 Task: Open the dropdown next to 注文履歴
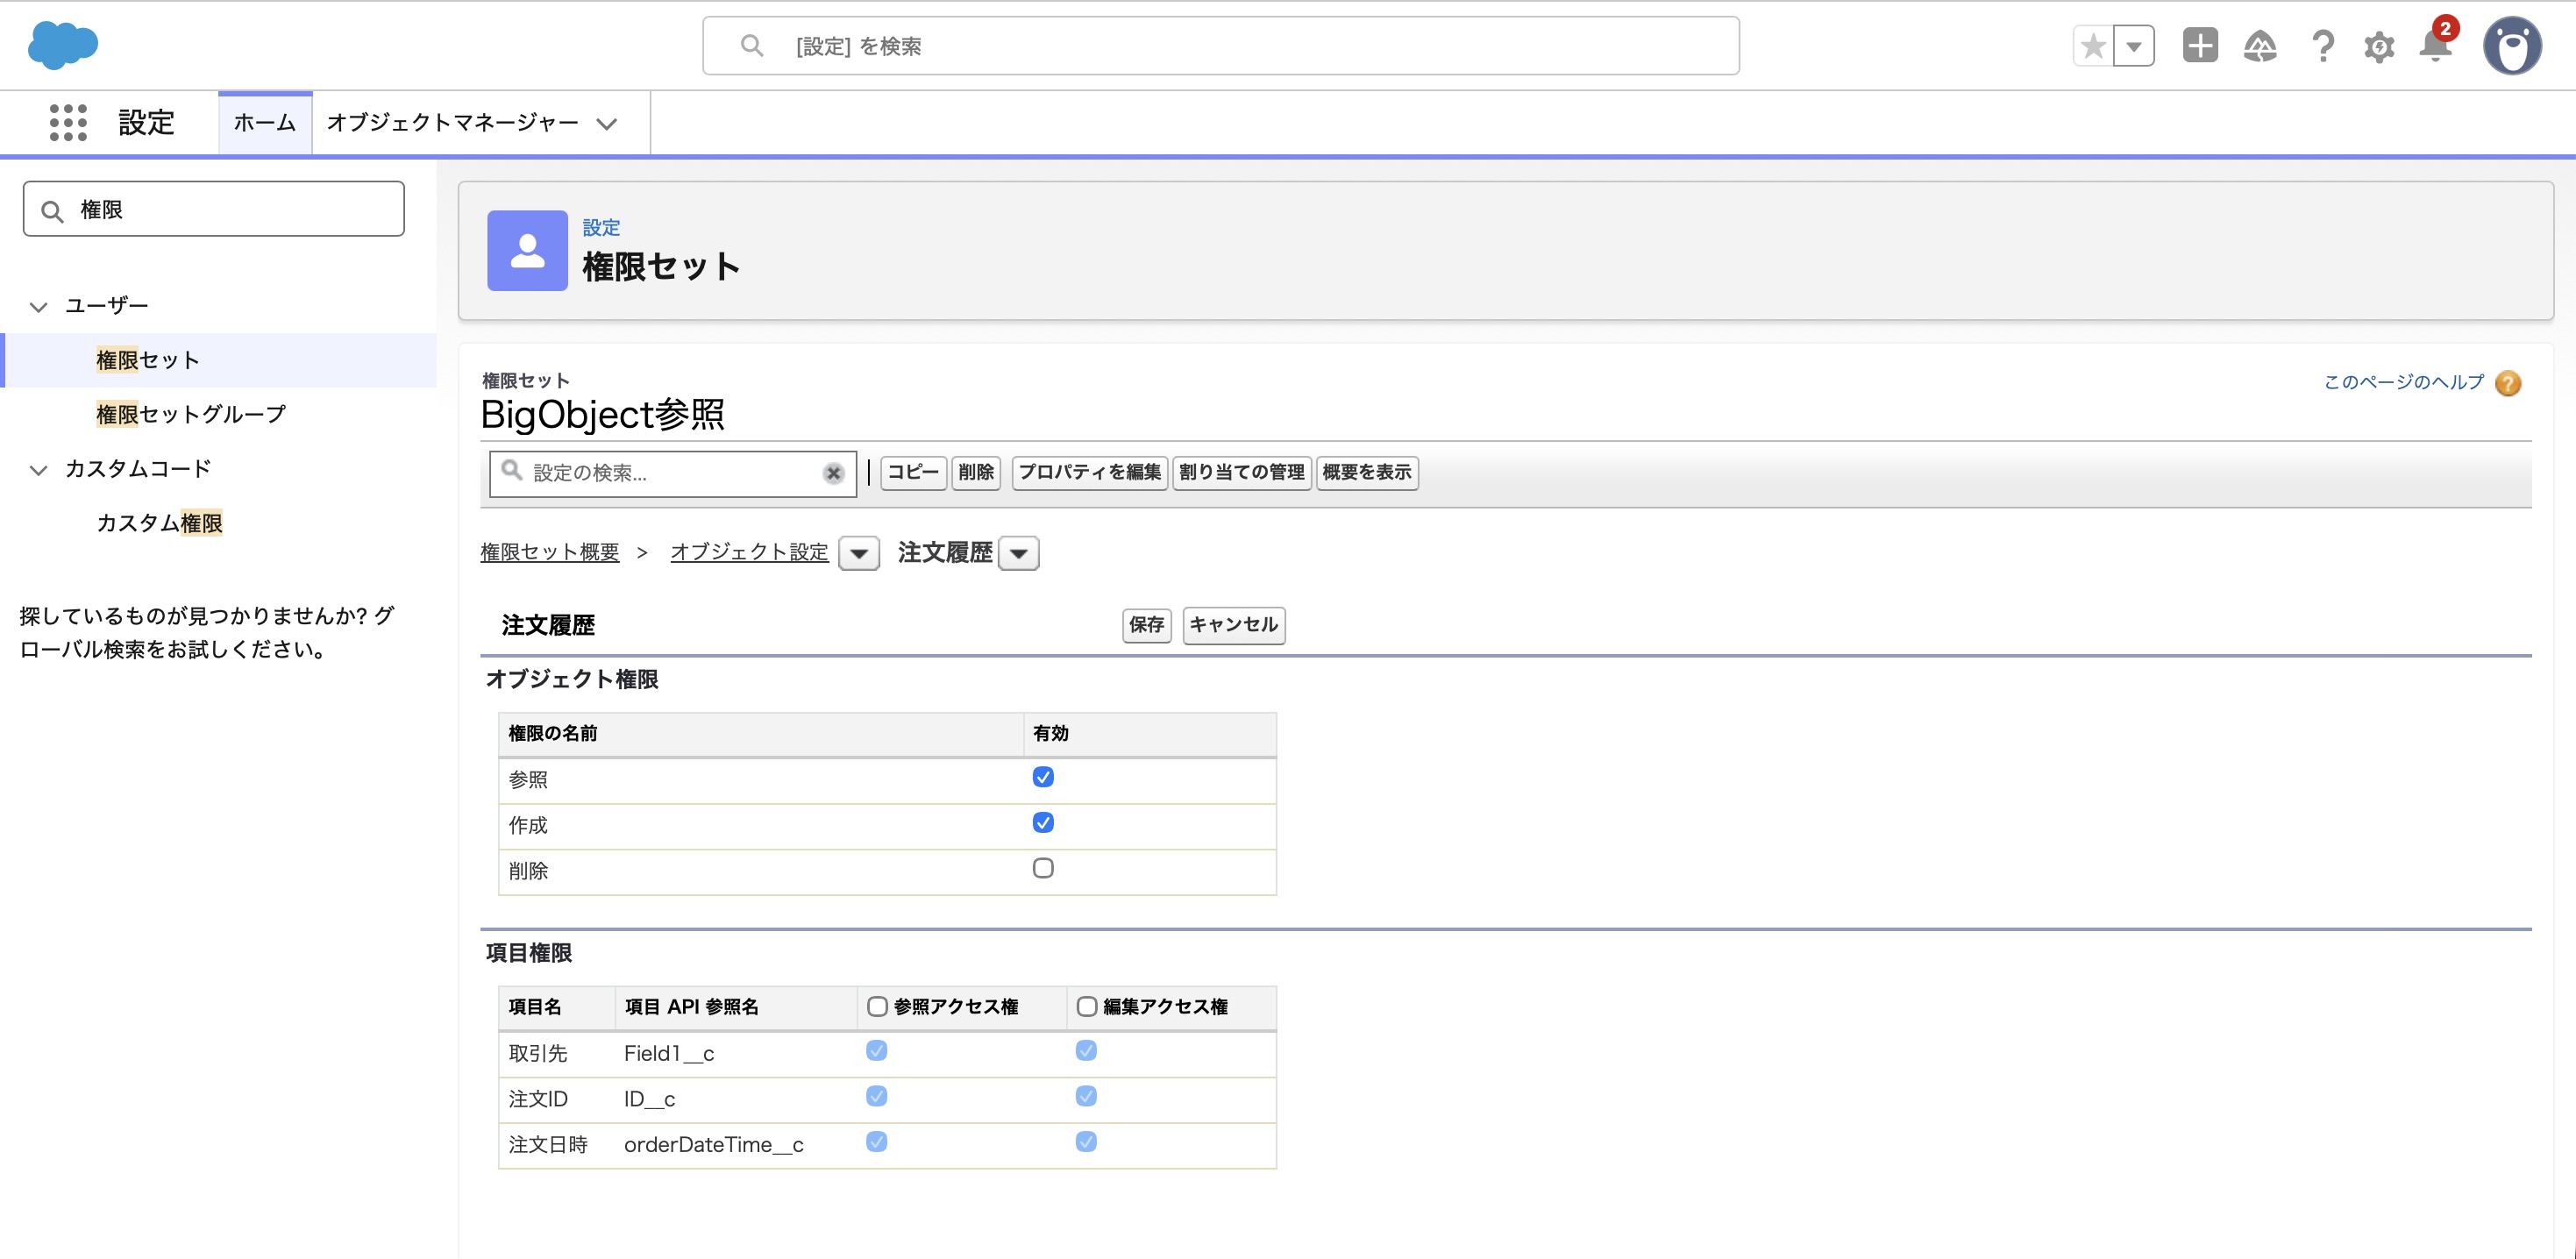(1019, 553)
